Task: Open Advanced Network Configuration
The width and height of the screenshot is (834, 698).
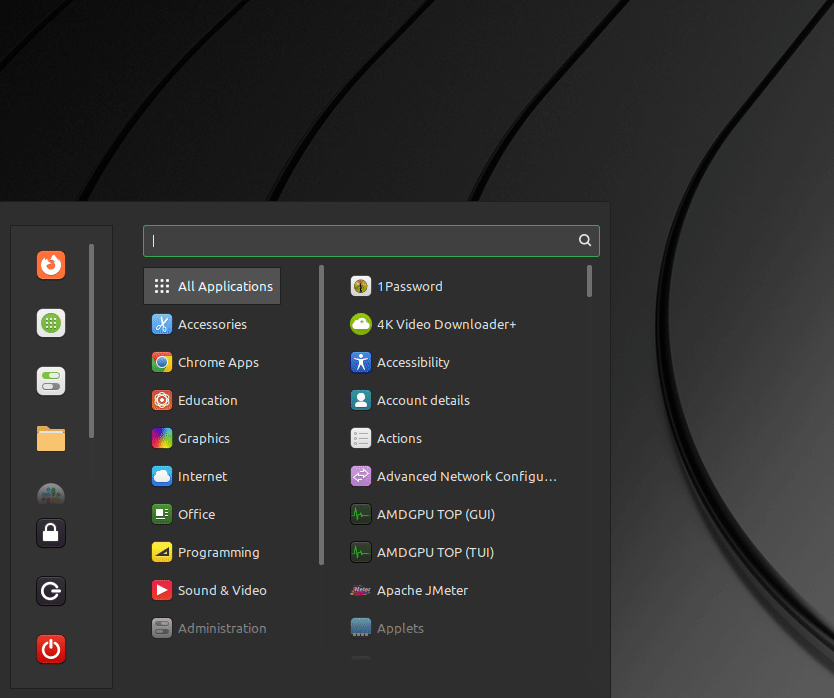Action: (466, 477)
